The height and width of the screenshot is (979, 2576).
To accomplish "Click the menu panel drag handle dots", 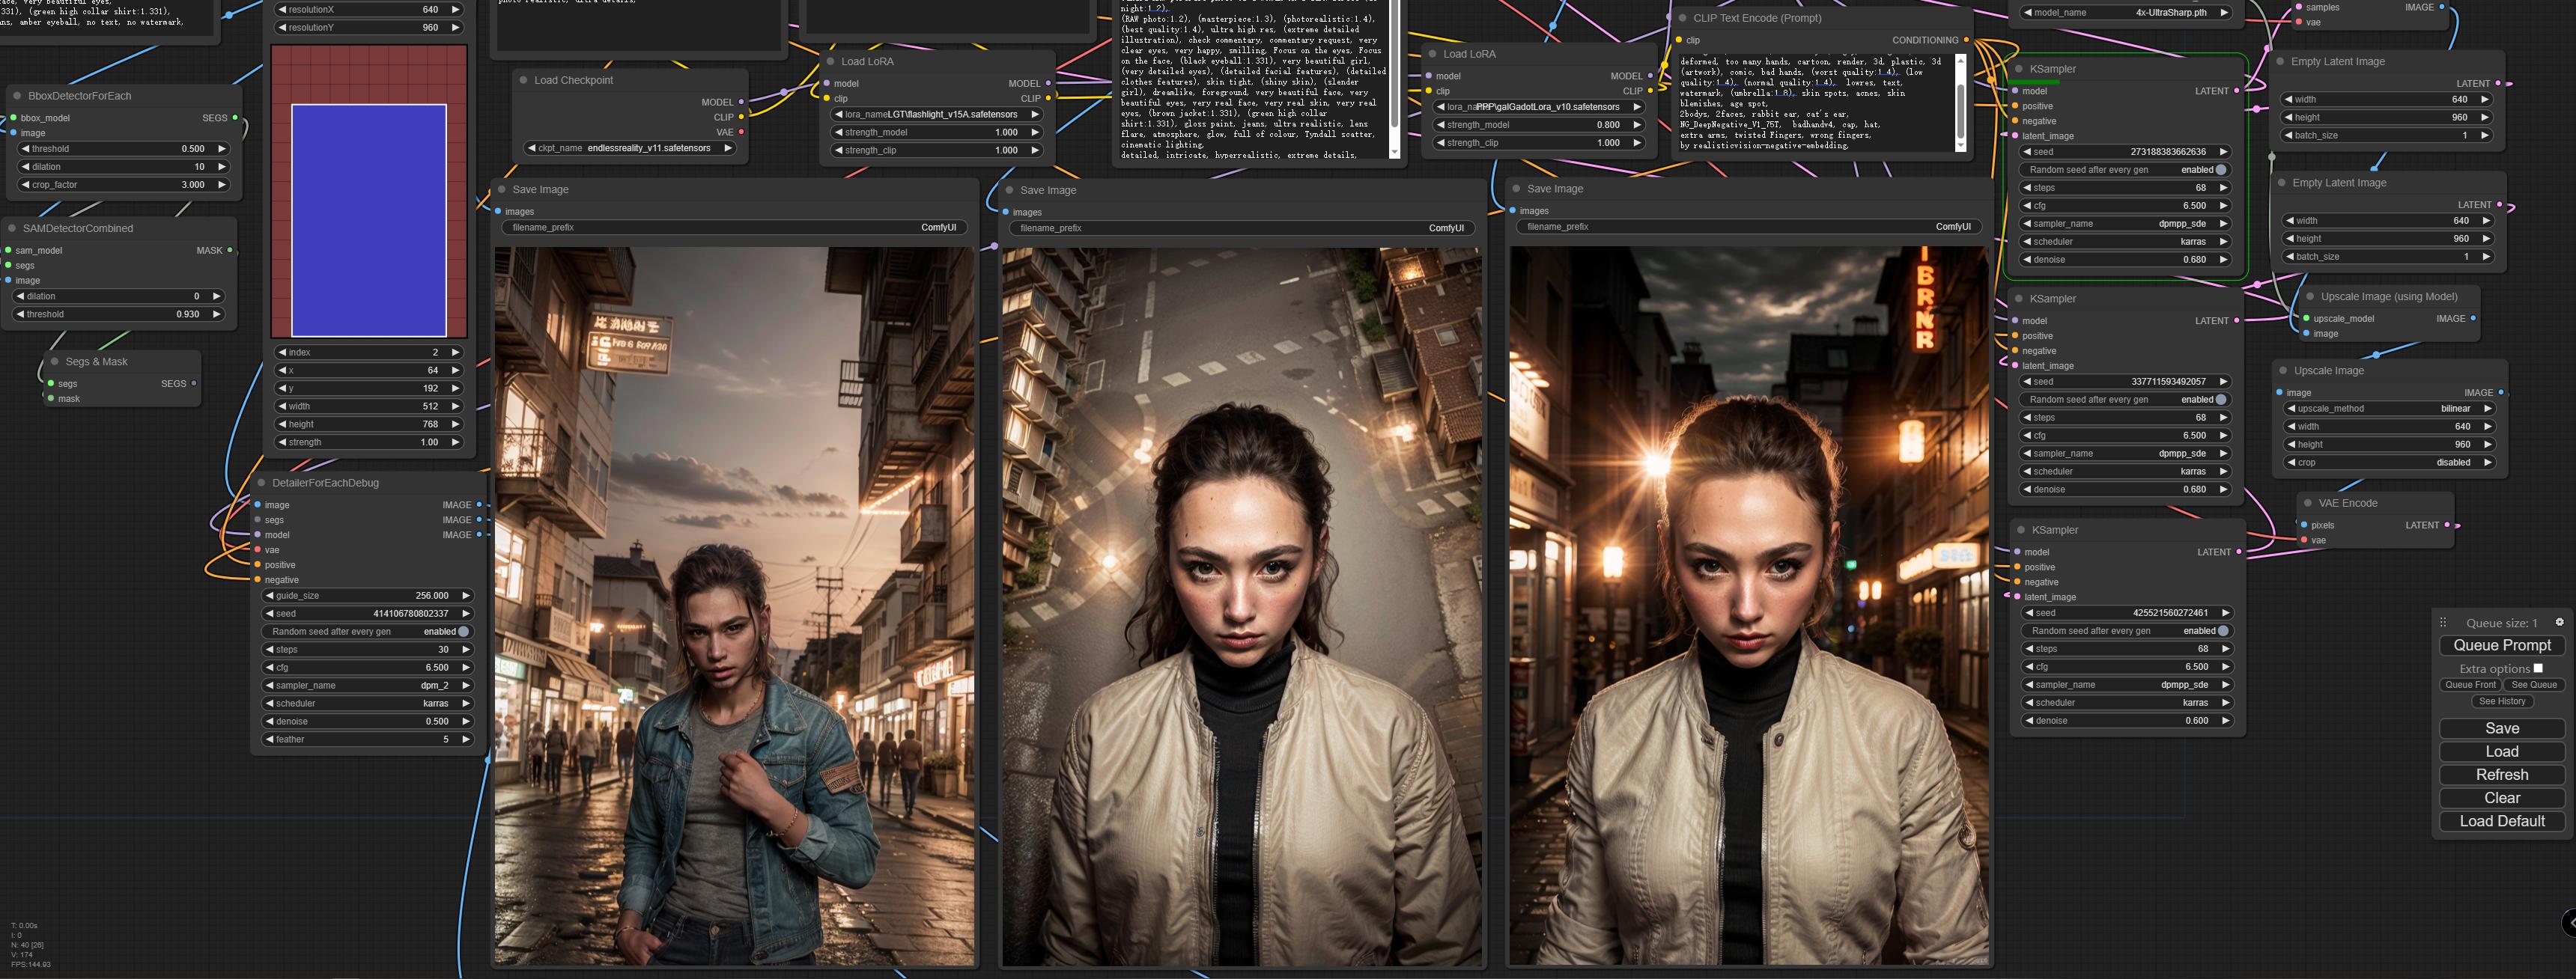I will click(x=2442, y=622).
